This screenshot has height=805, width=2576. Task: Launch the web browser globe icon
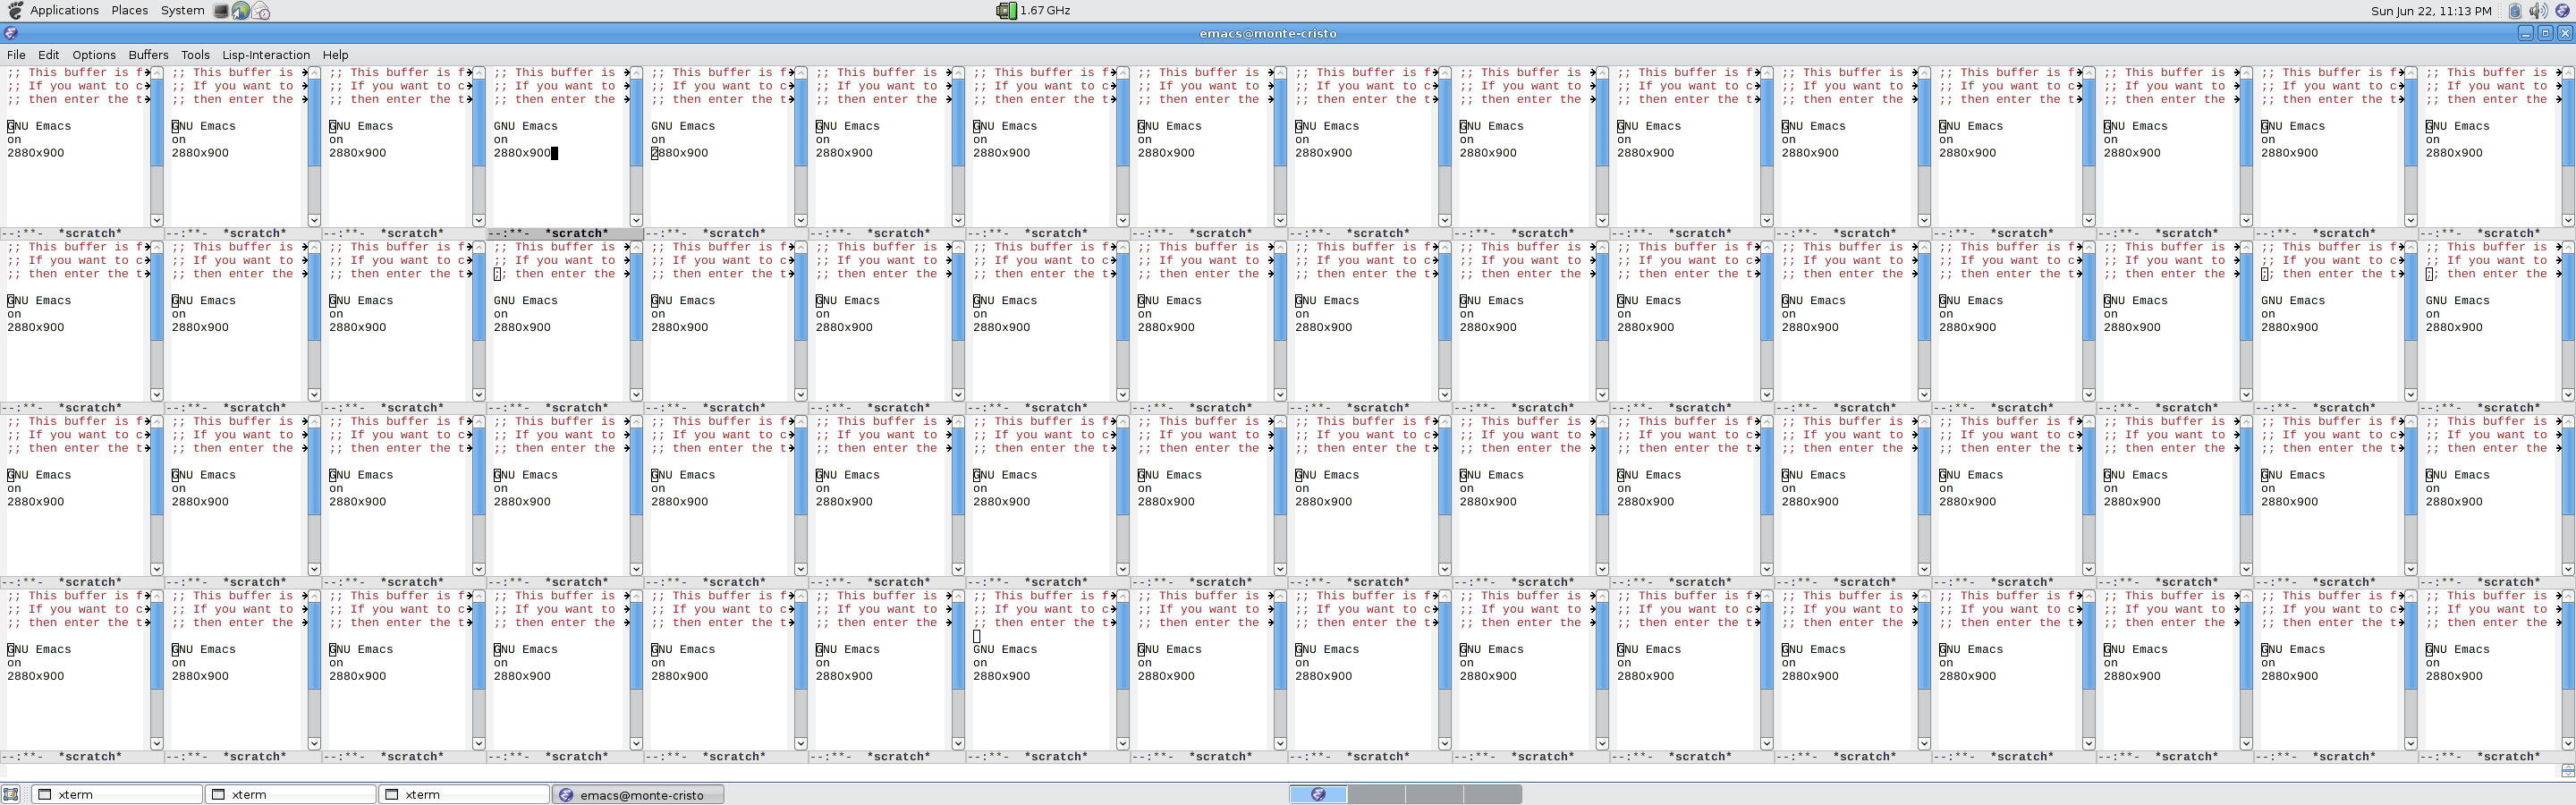click(x=241, y=11)
